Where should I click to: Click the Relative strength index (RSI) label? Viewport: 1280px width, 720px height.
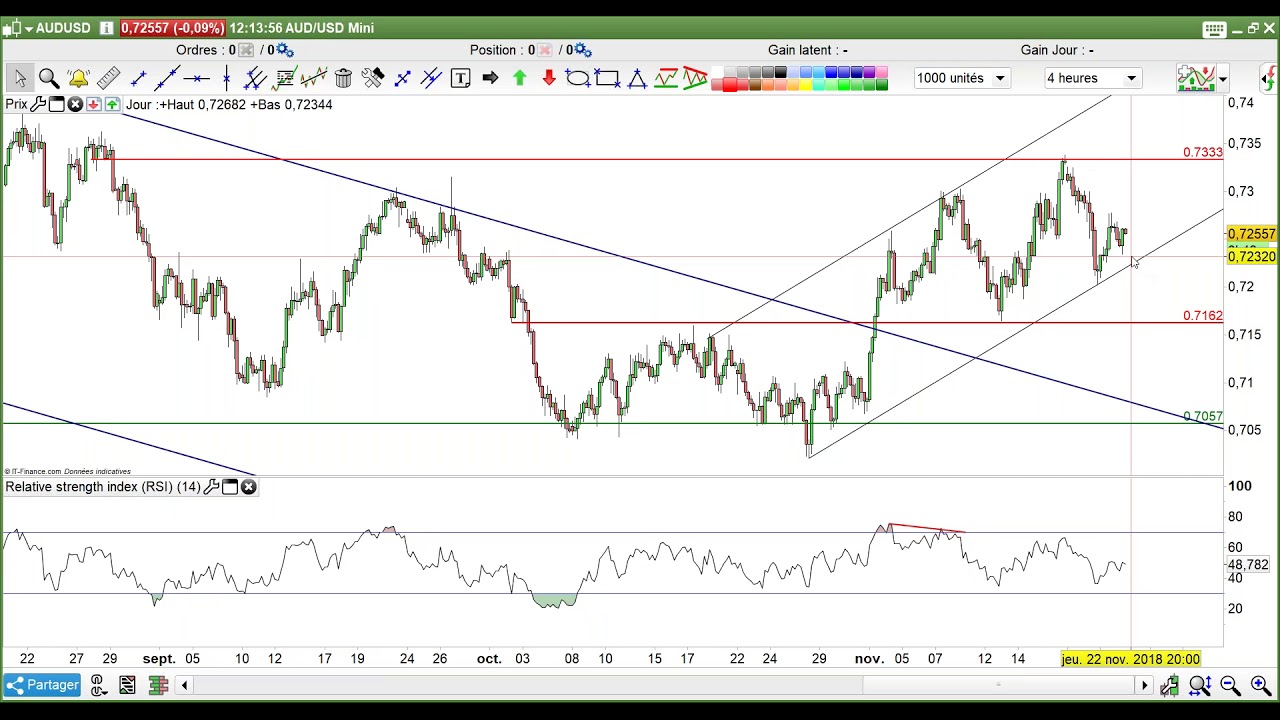[x=103, y=487]
